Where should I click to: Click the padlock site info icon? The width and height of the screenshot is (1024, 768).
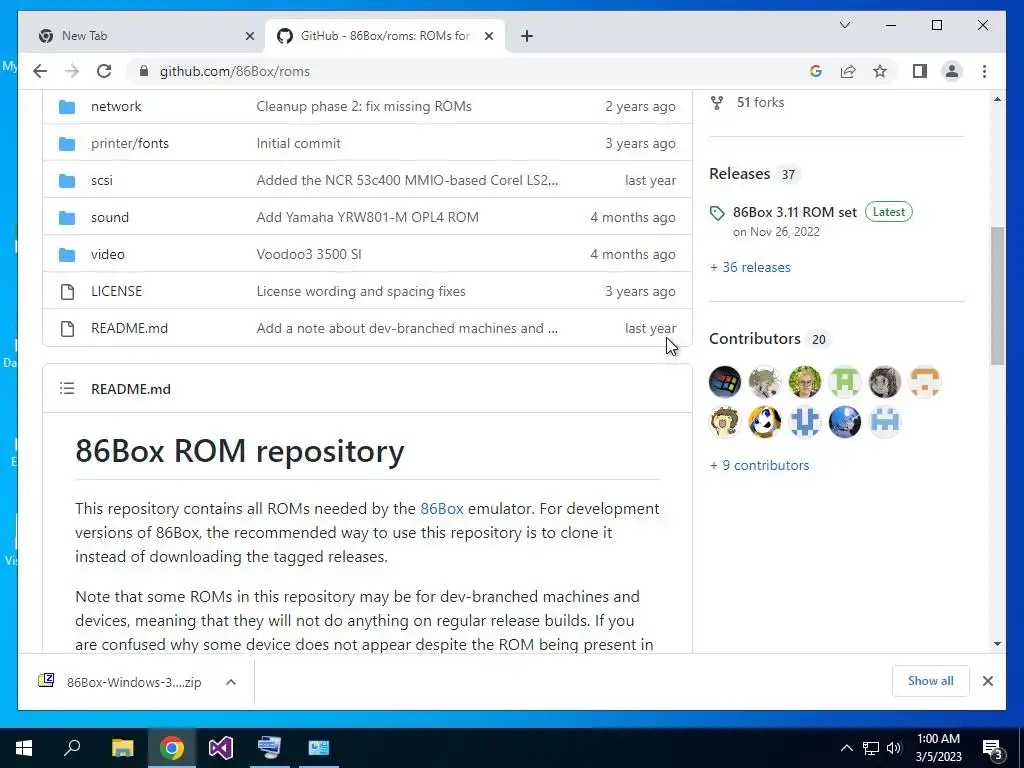144,71
